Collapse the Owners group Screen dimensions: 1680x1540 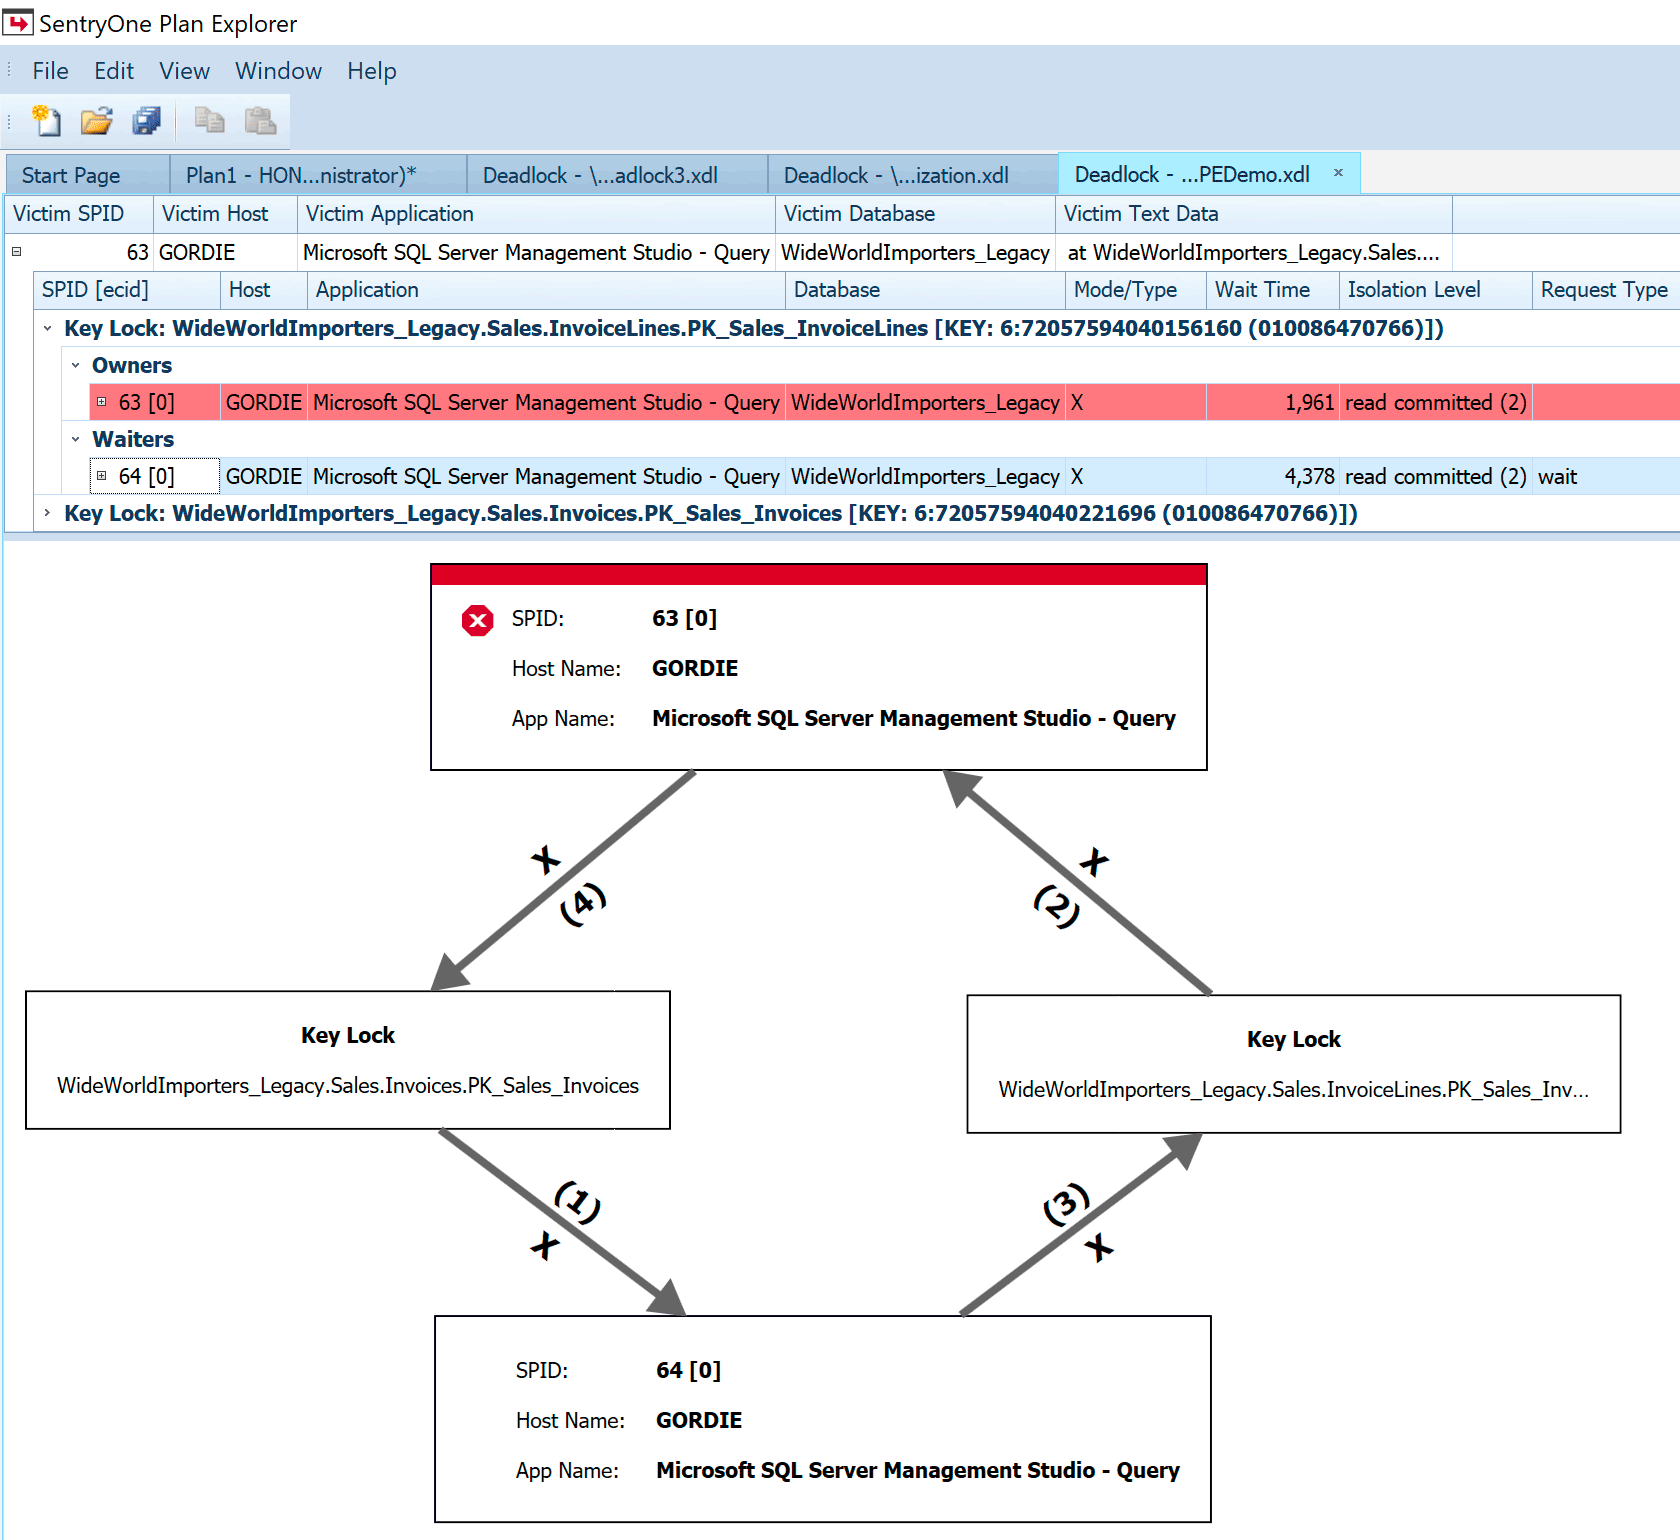(75, 365)
